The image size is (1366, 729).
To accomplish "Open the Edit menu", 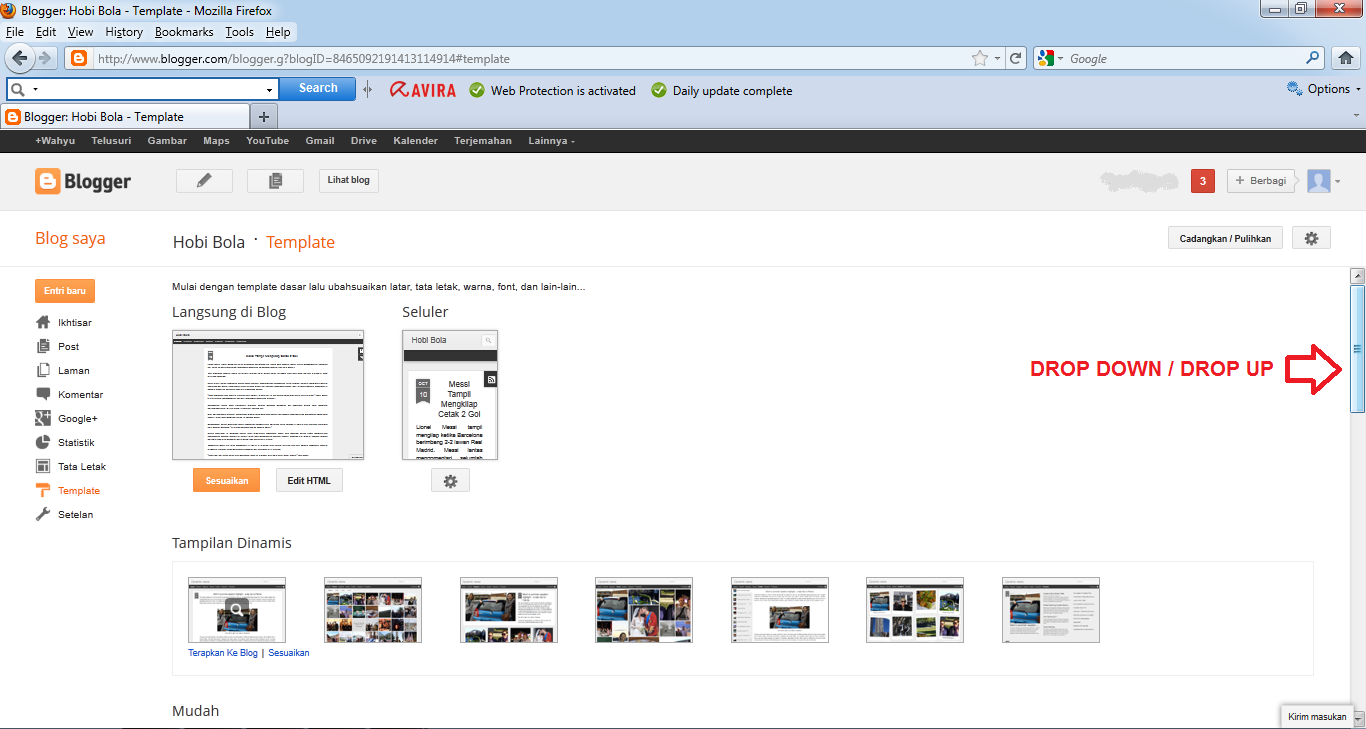I will coord(46,32).
